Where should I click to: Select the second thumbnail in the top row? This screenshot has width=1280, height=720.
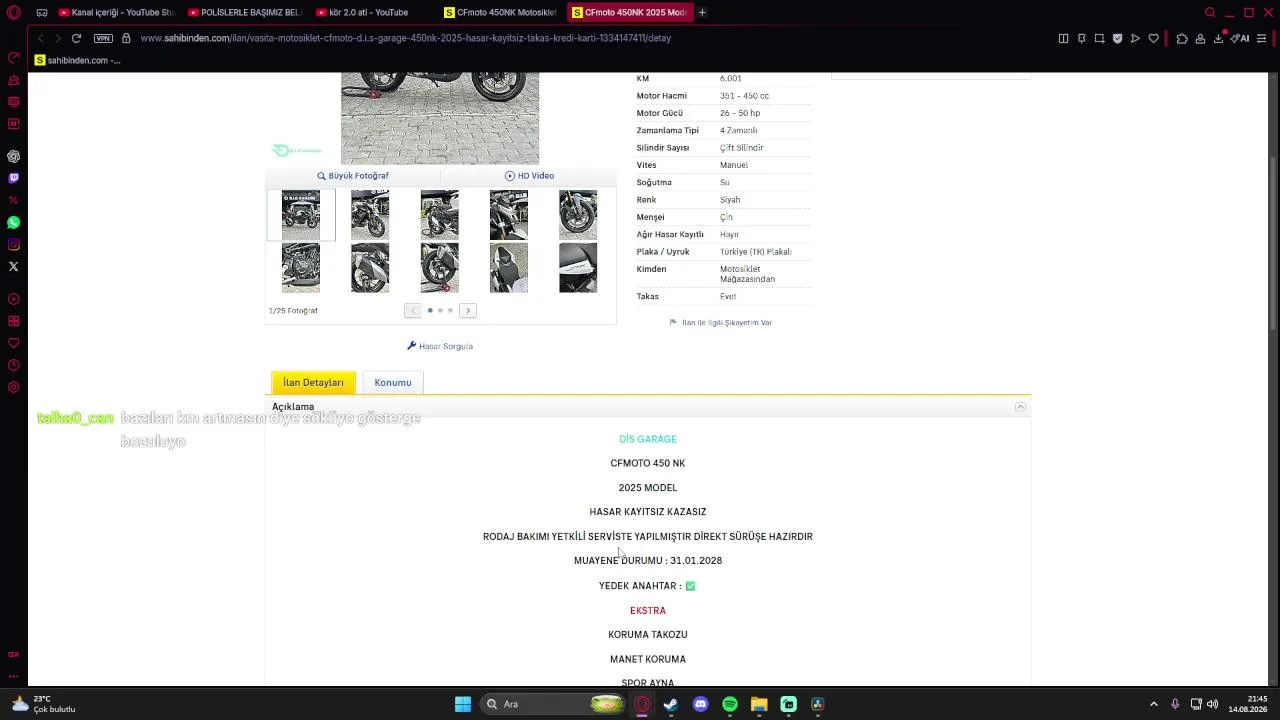(x=370, y=215)
